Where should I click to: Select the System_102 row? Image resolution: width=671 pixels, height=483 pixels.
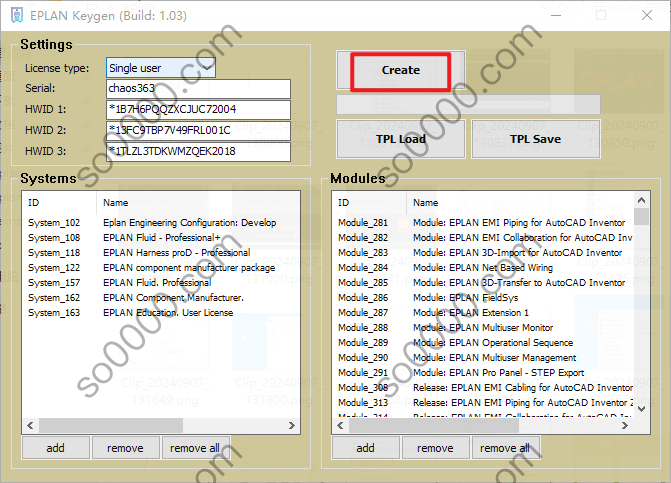(x=161, y=223)
